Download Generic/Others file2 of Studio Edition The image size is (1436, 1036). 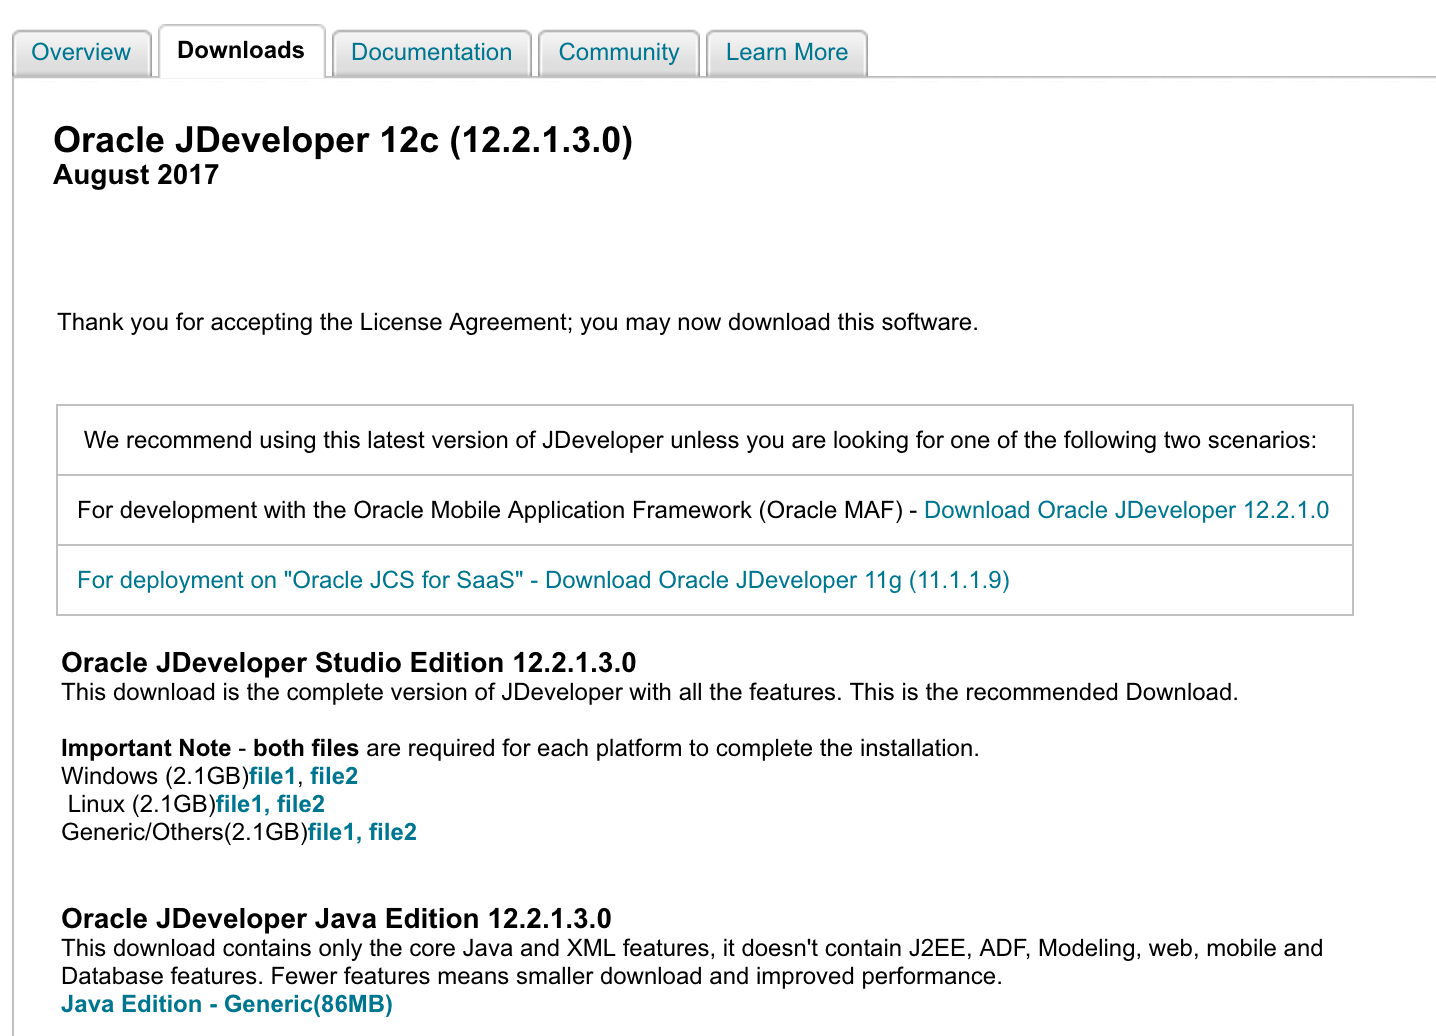393,832
